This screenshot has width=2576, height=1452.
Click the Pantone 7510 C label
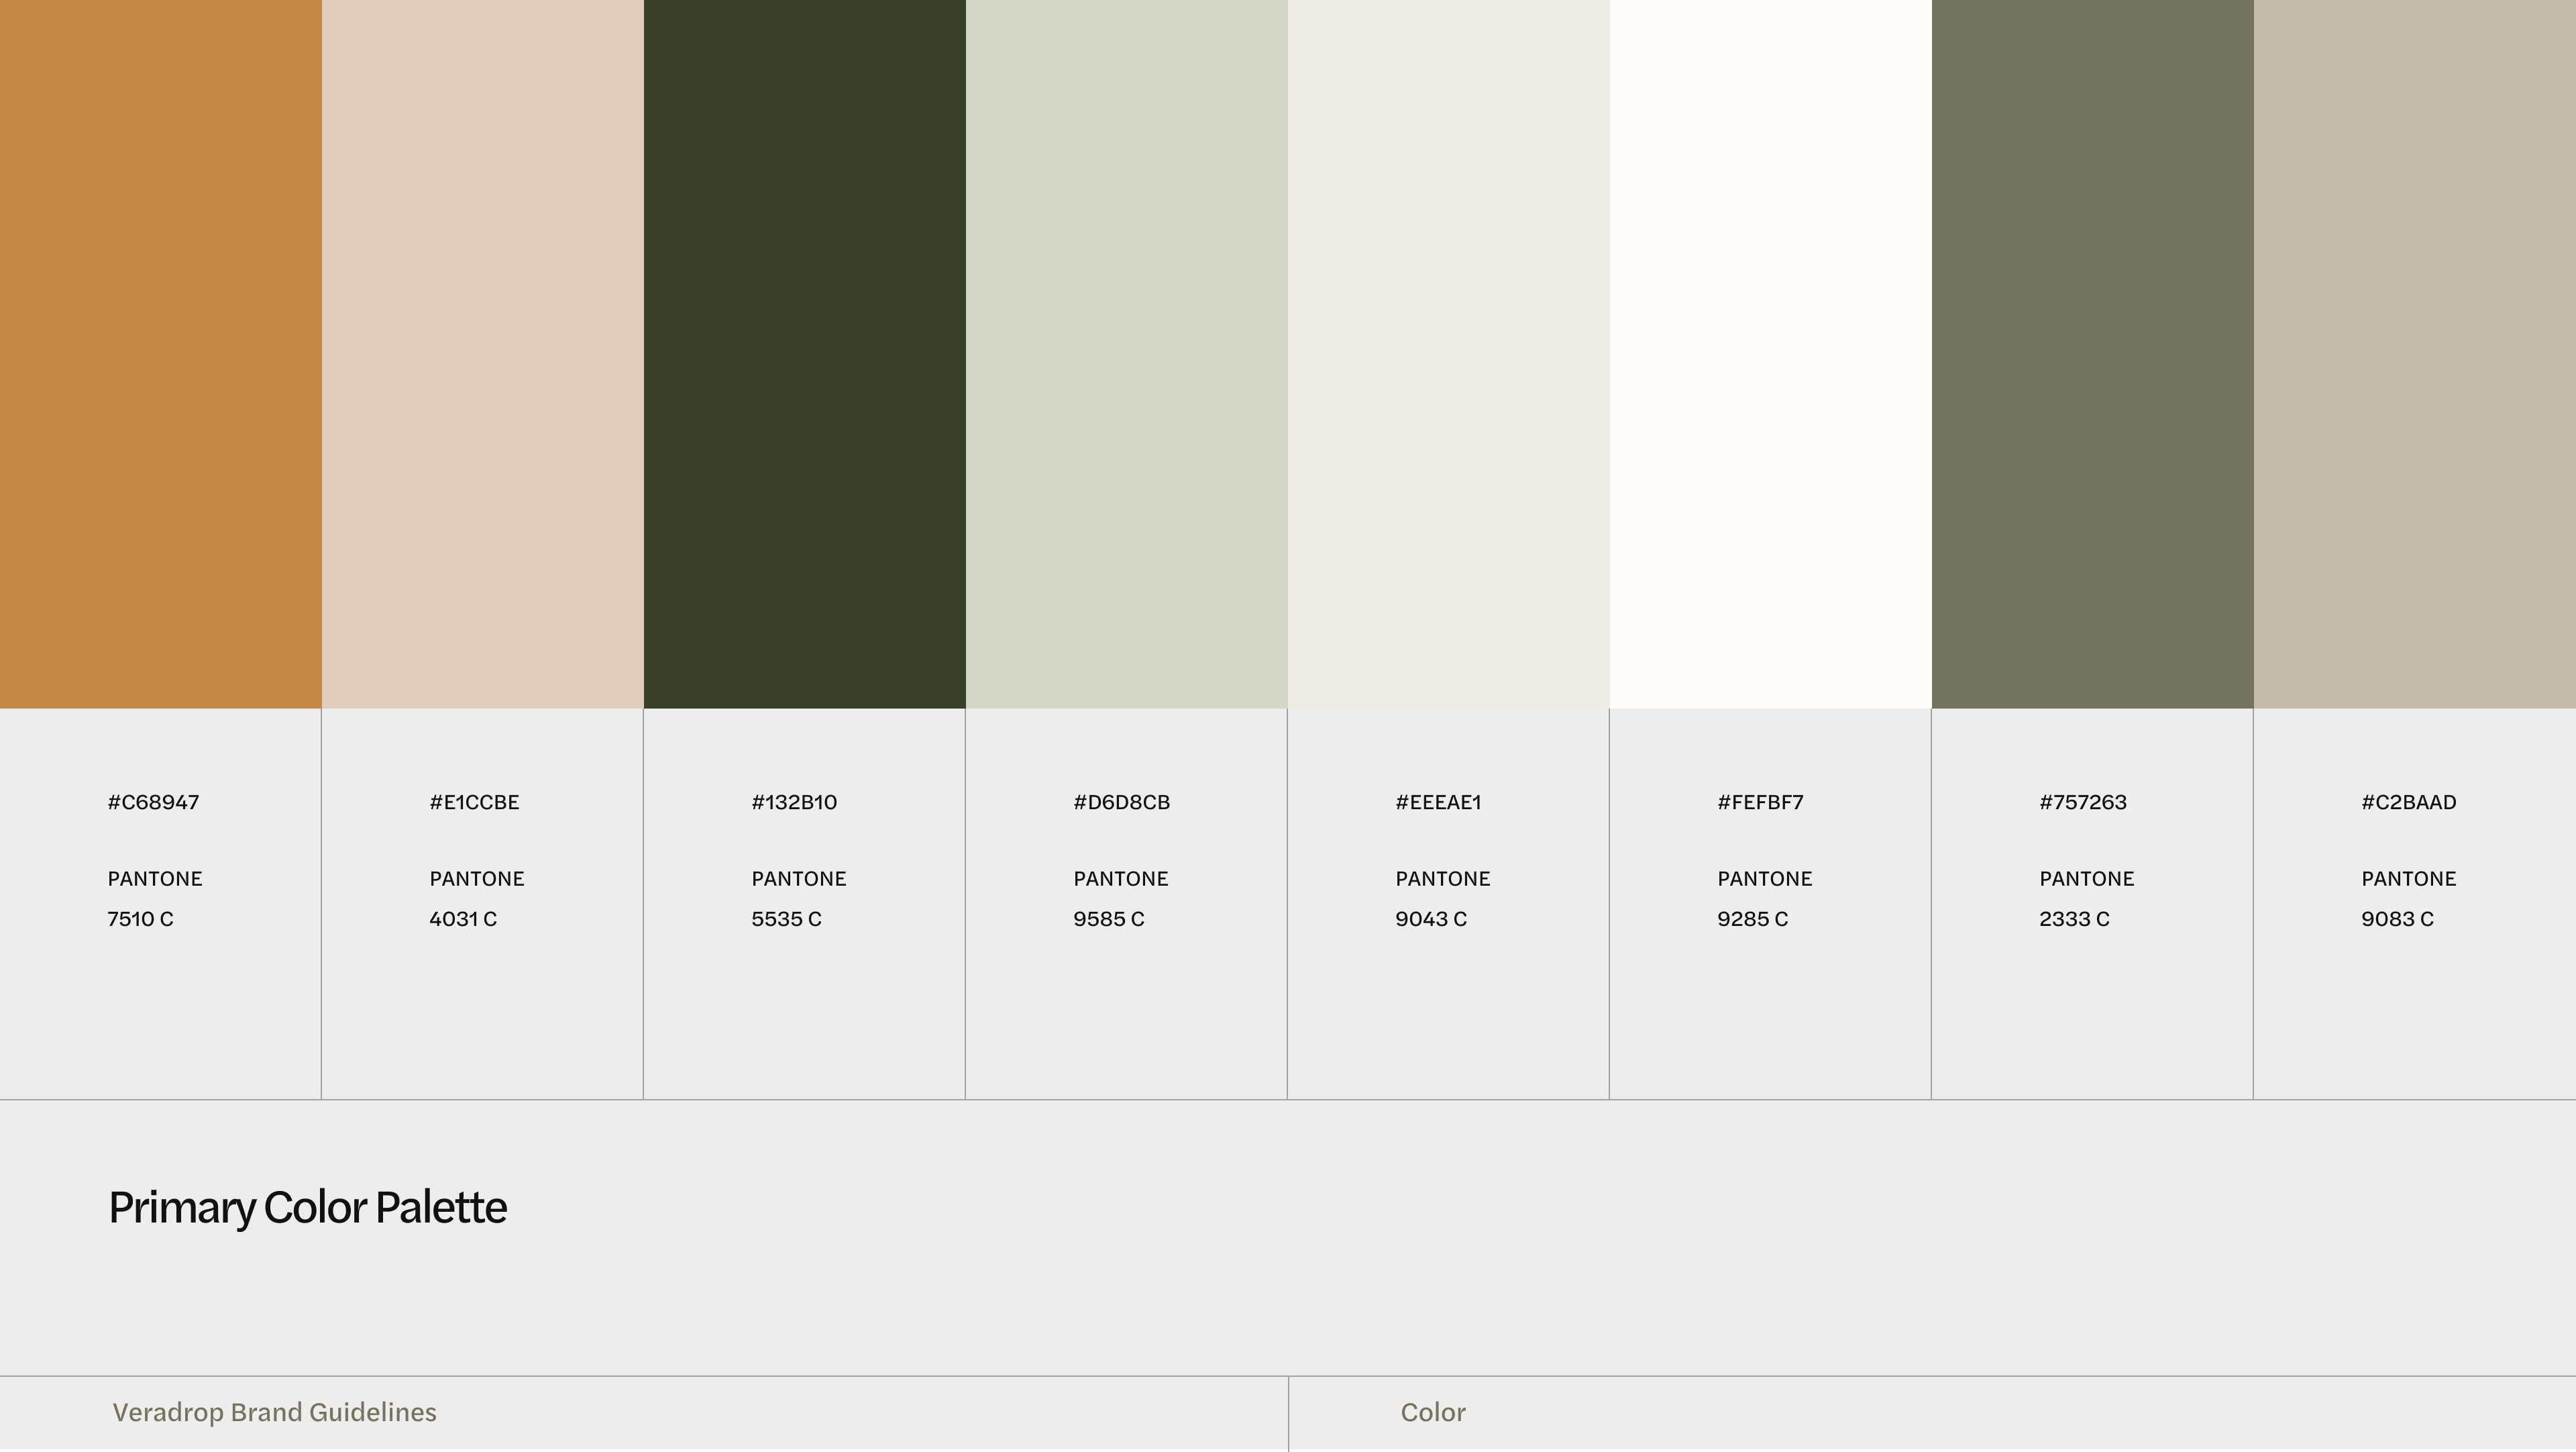tap(141, 919)
